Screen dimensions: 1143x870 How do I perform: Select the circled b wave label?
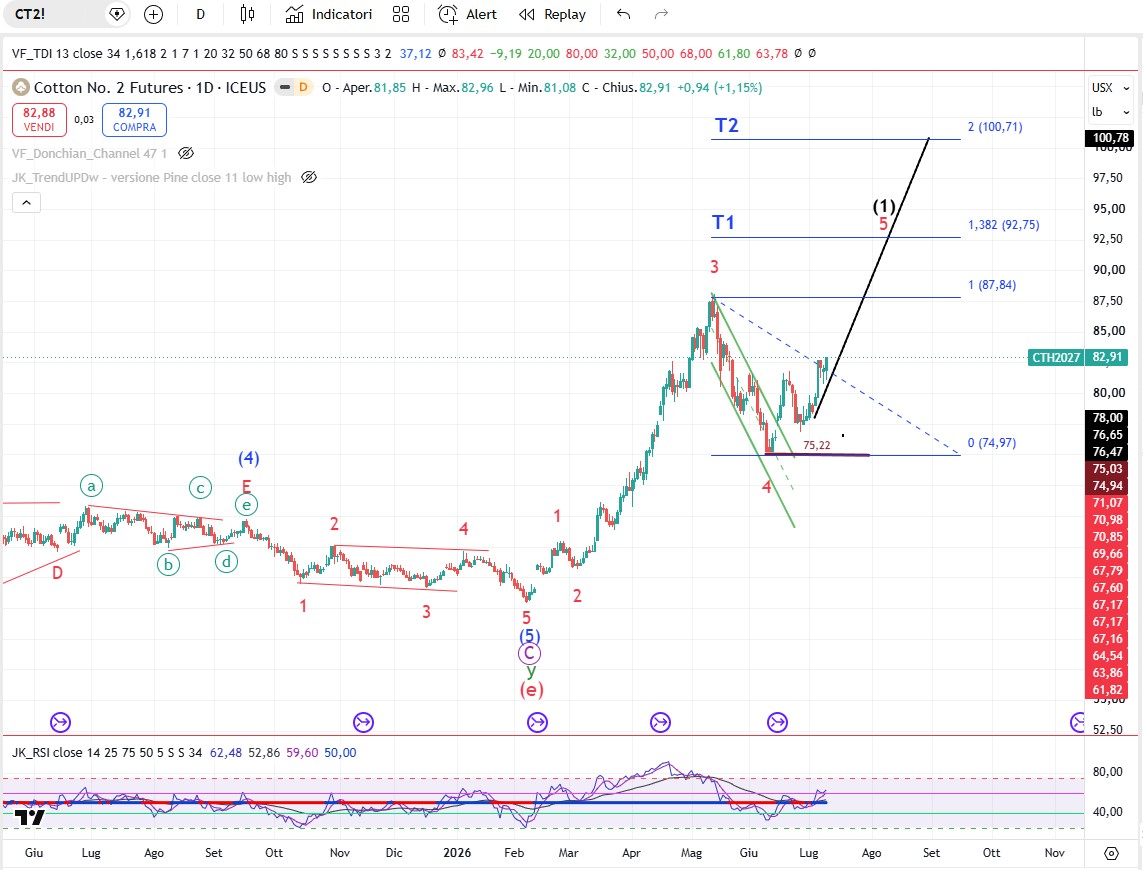[168, 564]
